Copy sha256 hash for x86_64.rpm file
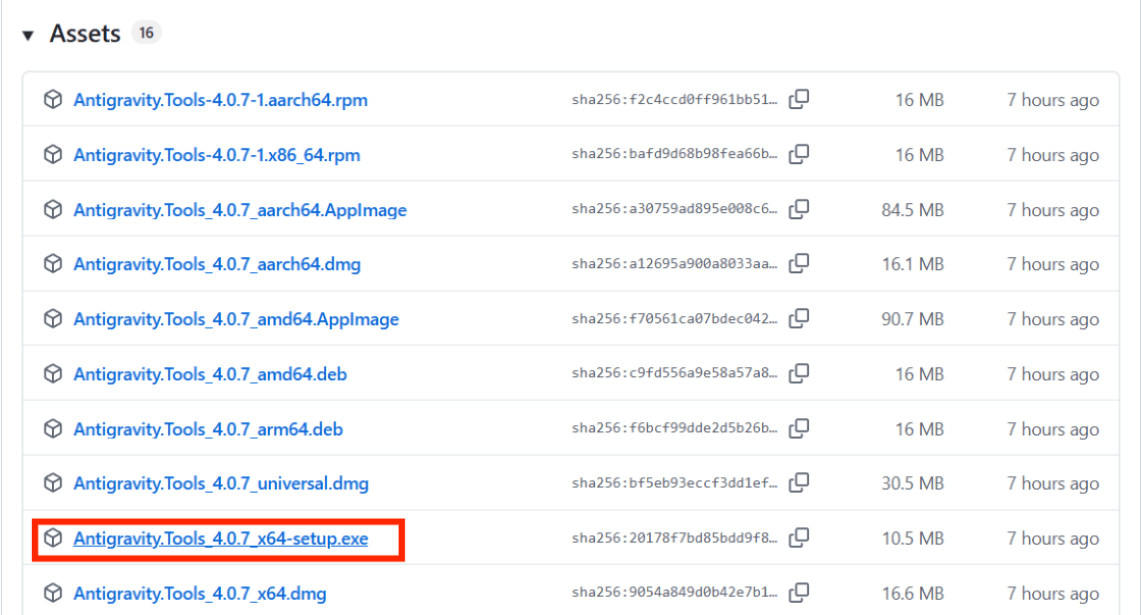This screenshot has height=615, width=1141. [799, 154]
